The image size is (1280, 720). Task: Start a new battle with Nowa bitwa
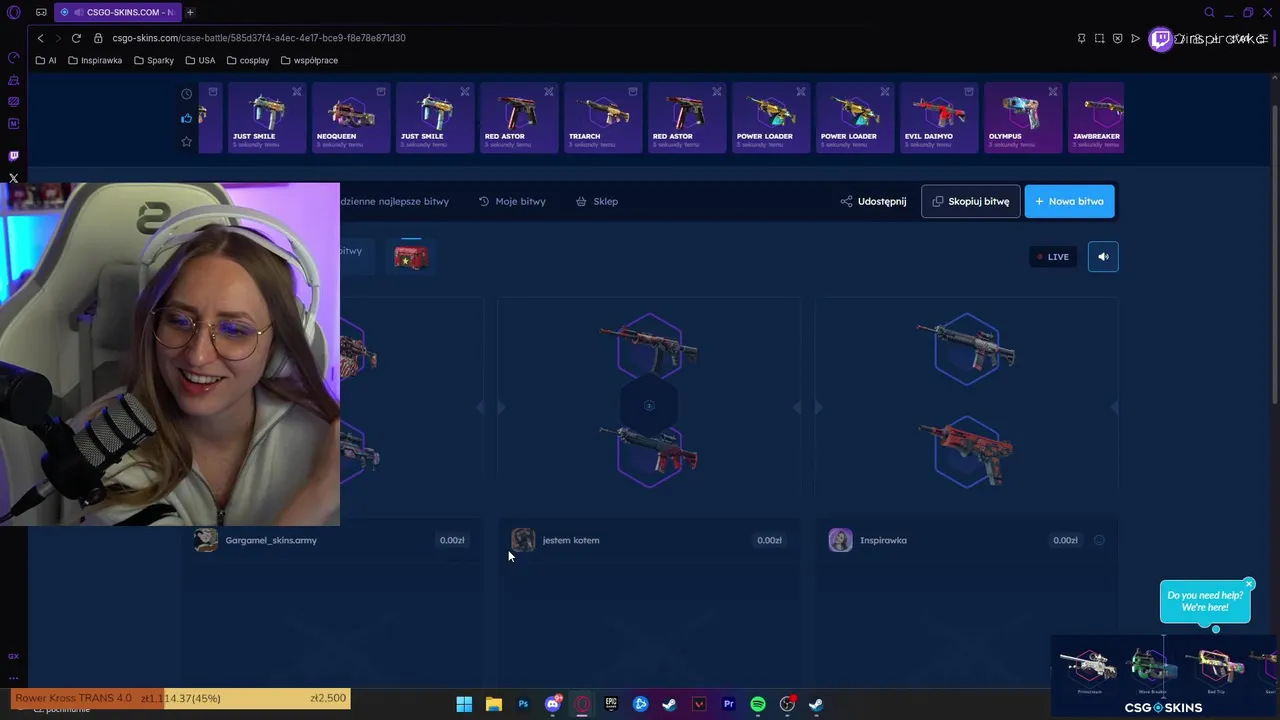[1069, 201]
